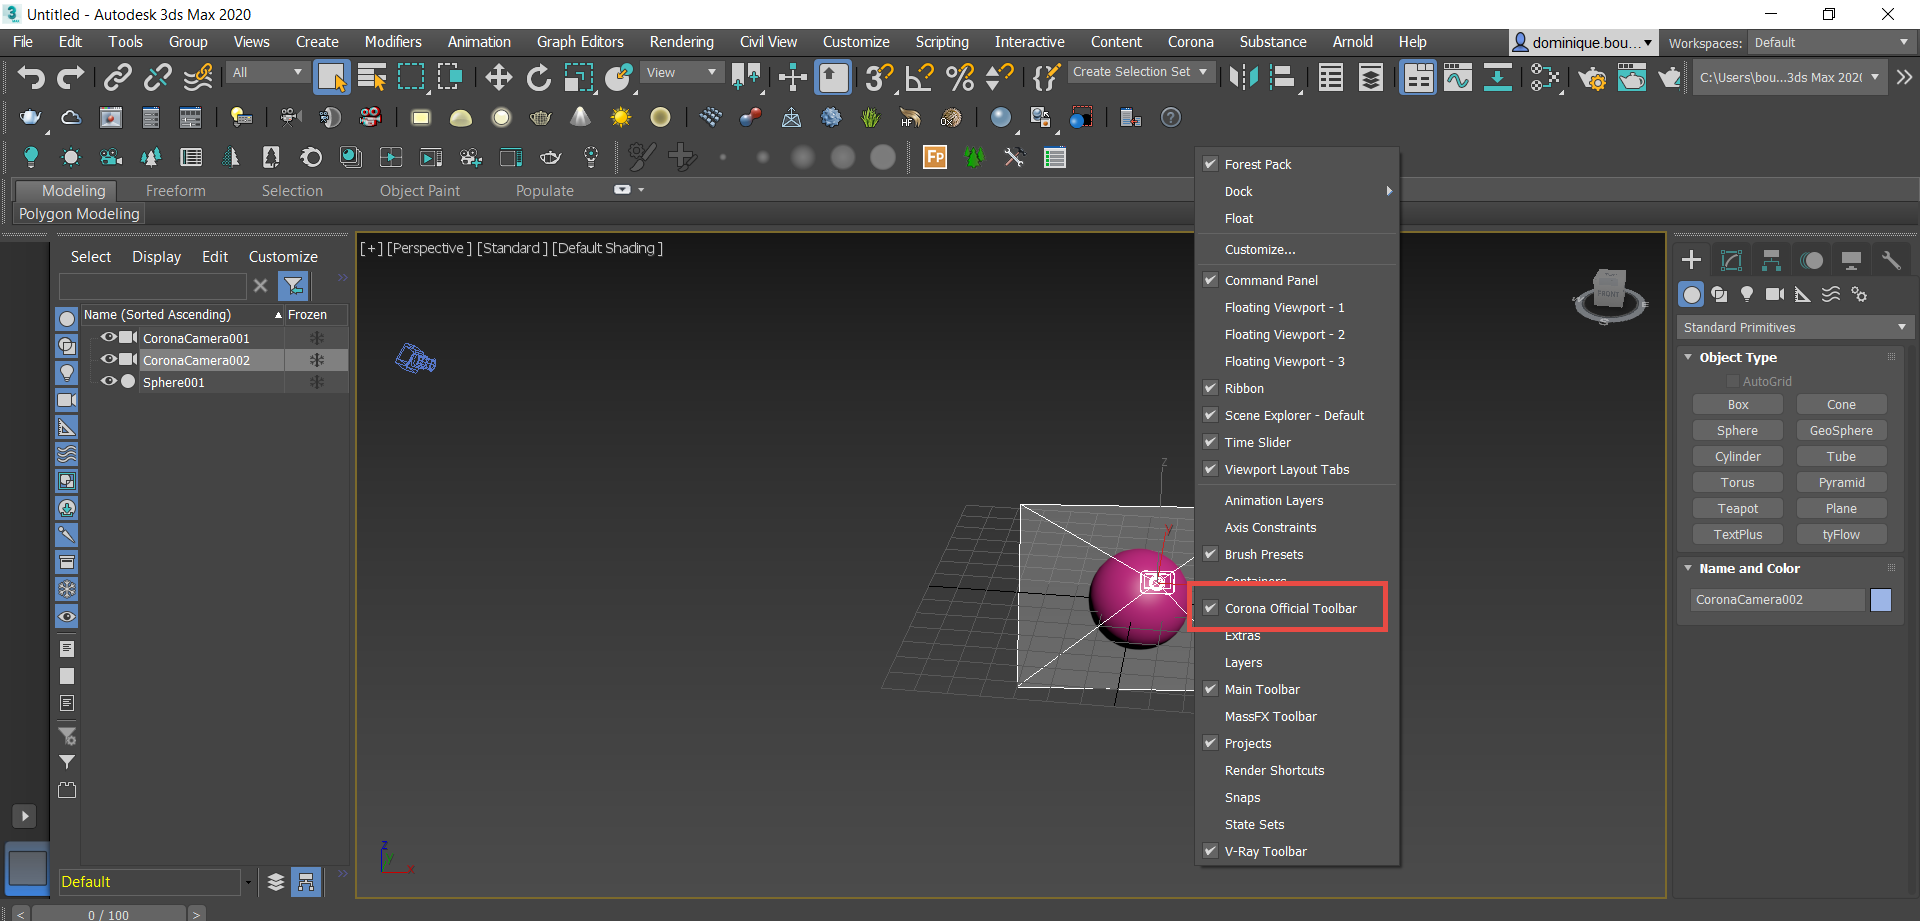Click Edit Named Selection Sets icon
The image size is (1920, 921).
tap(1046, 77)
